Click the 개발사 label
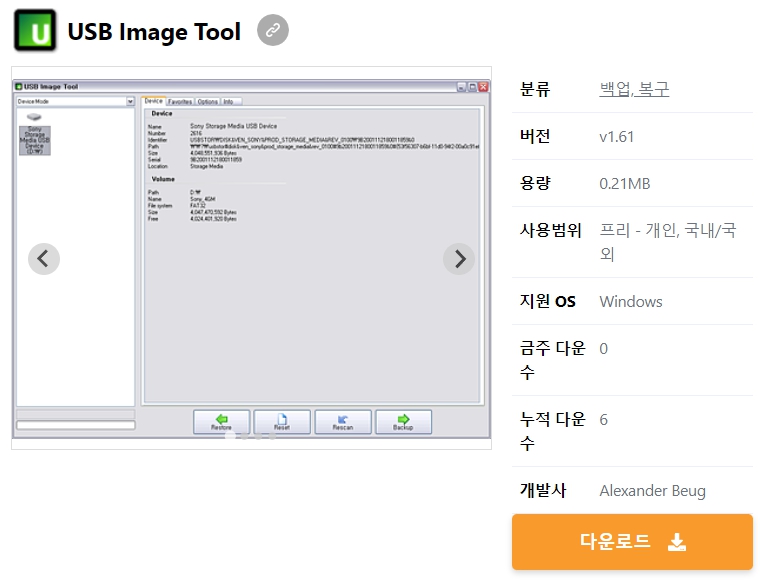The height and width of the screenshot is (583, 760). click(x=543, y=490)
